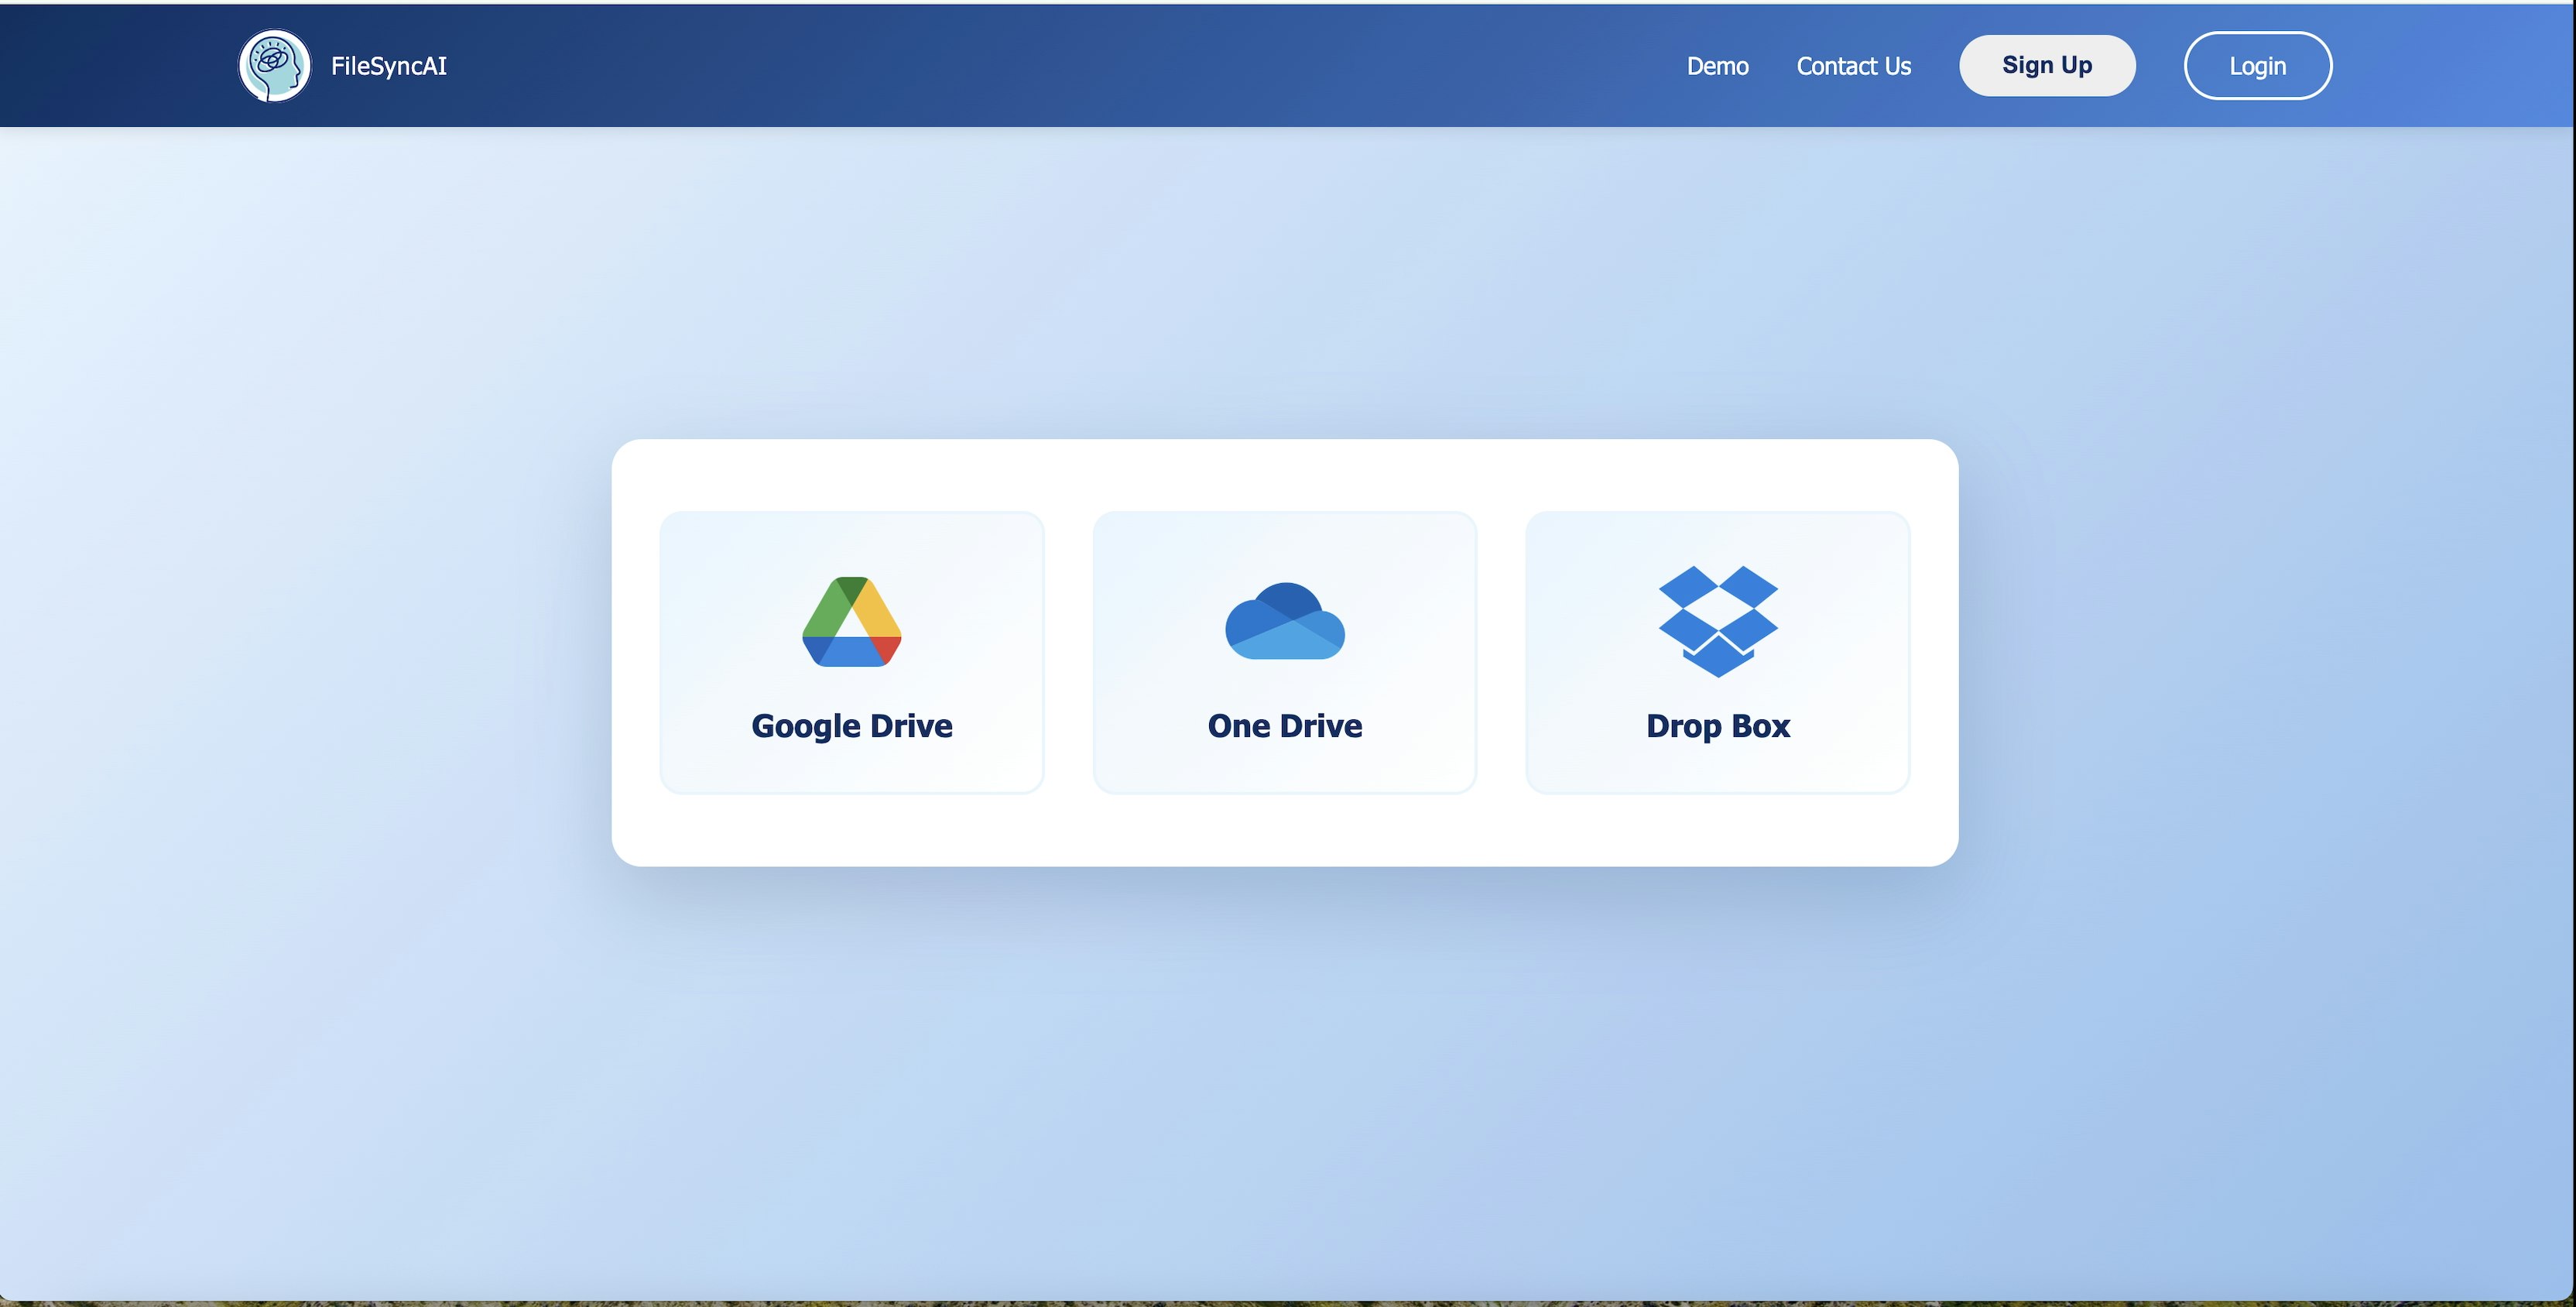Click the FileSyncAI site name
This screenshot has height=1307, width=2576.
click(389, 65)
